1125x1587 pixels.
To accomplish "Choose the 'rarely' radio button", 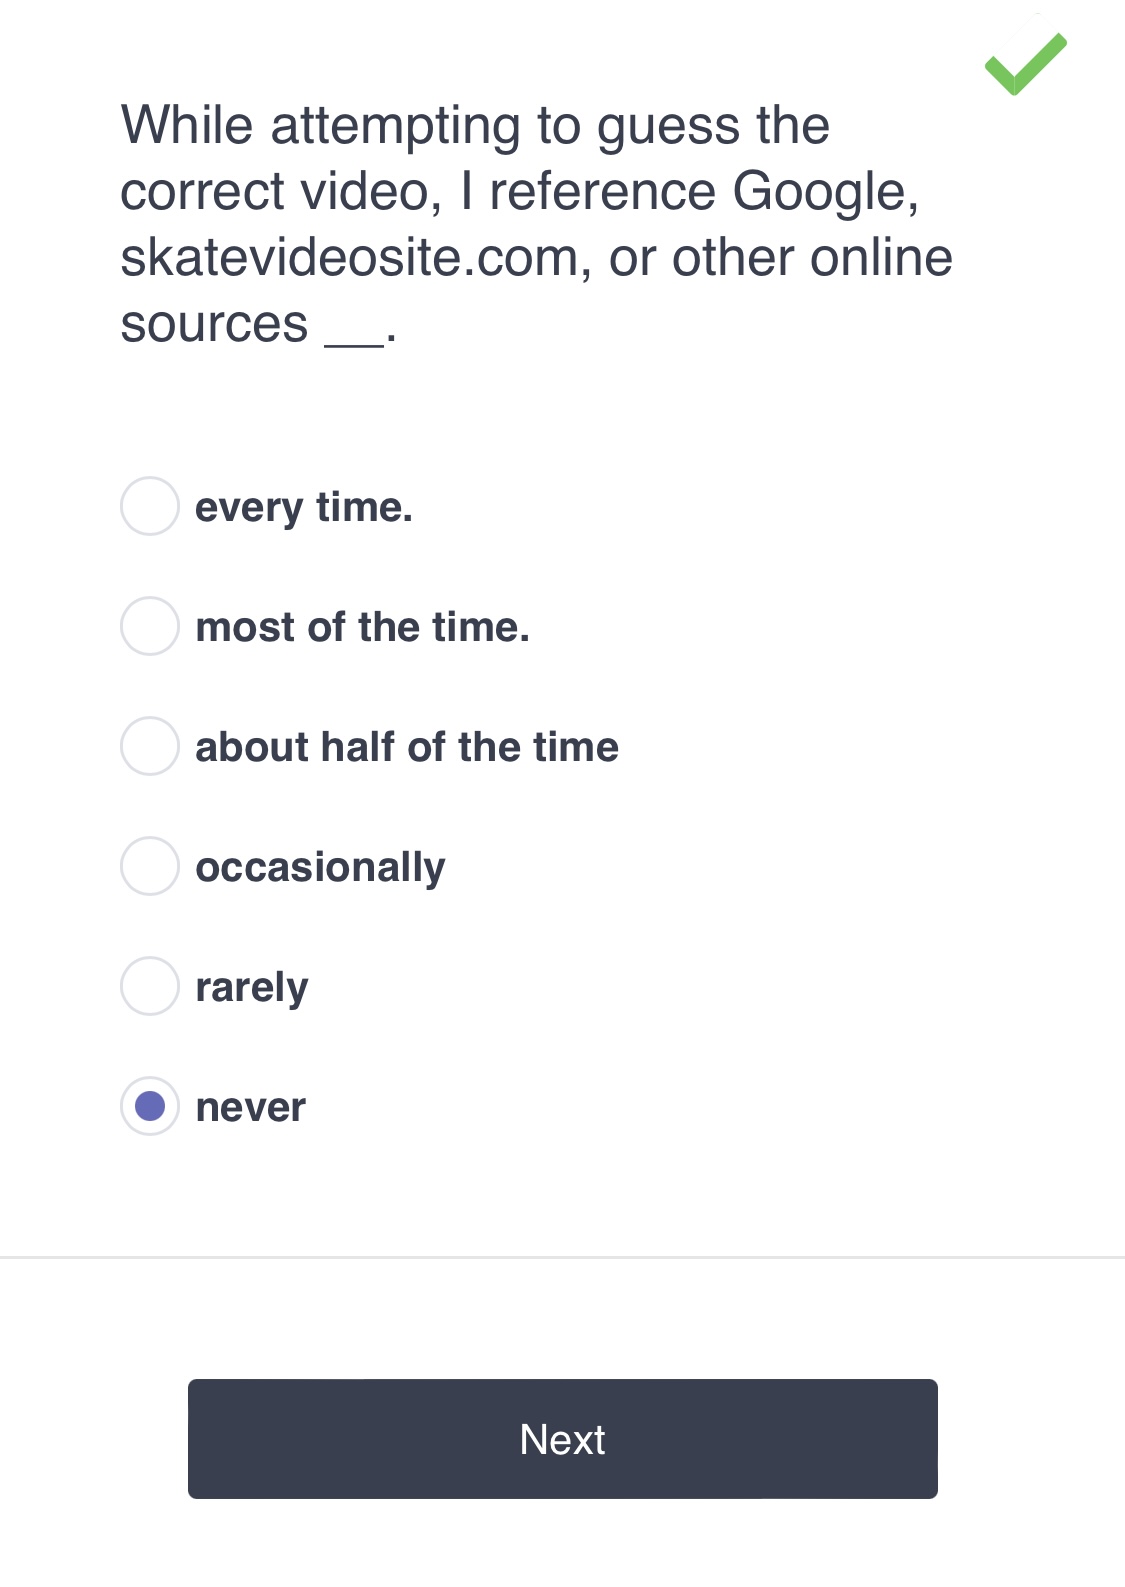I will point(150,986).
